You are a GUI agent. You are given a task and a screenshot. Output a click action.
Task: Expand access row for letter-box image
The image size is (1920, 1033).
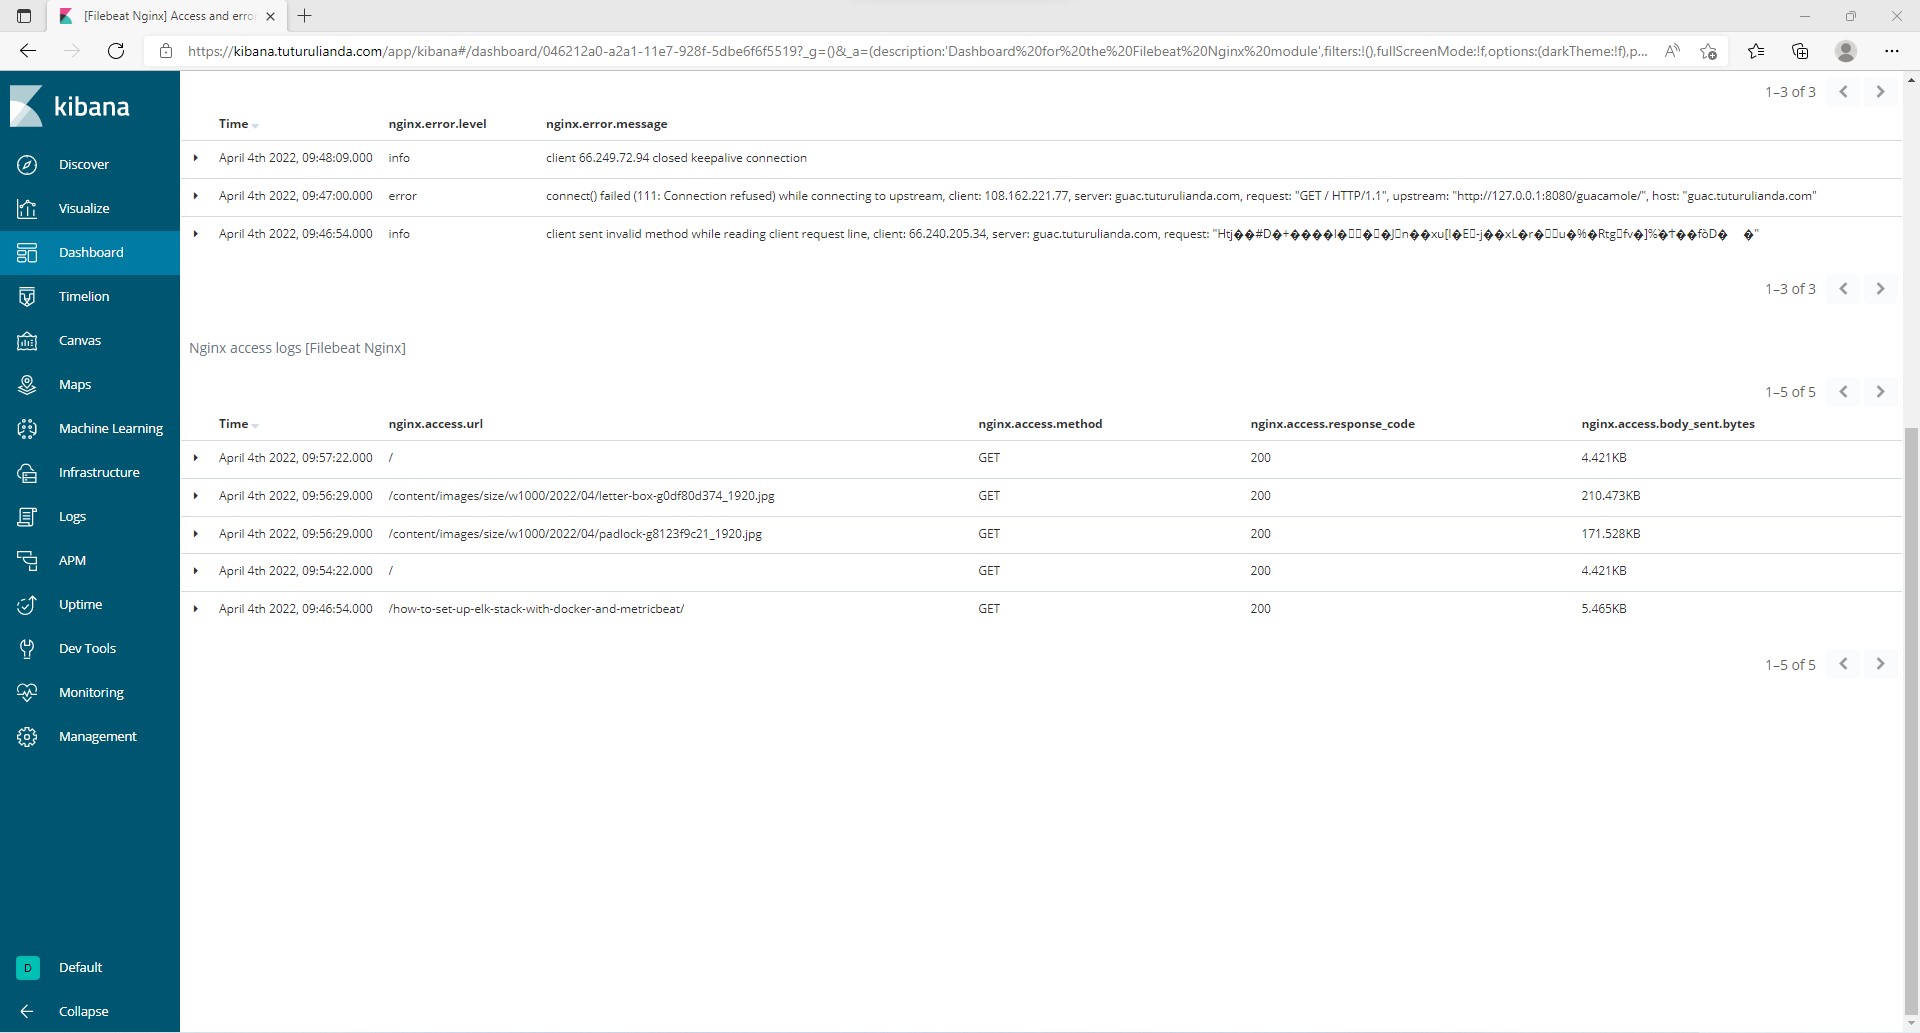click(x=196, y=496)
